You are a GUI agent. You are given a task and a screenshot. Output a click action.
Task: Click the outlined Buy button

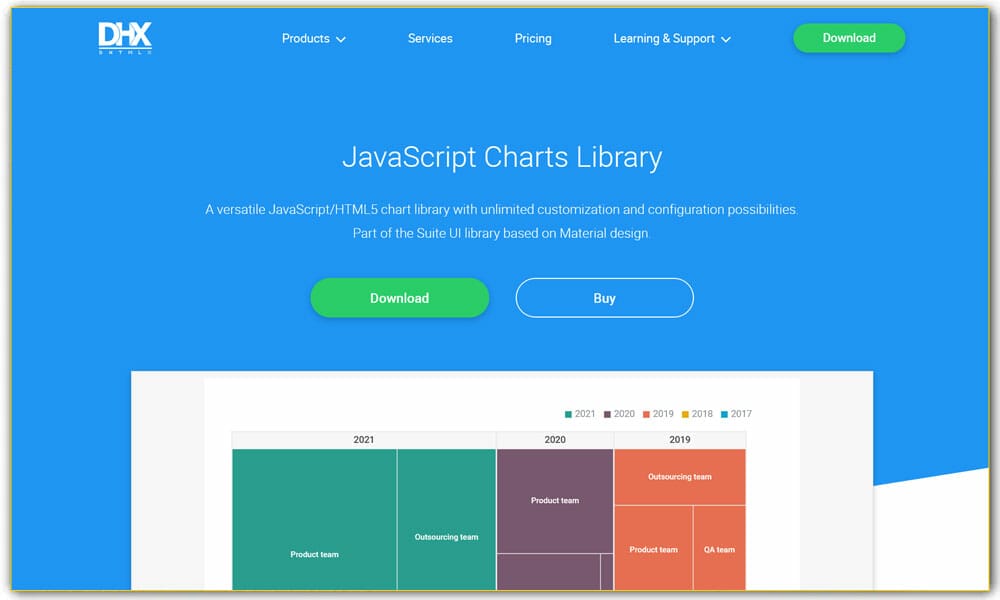[x=604, y=298]
